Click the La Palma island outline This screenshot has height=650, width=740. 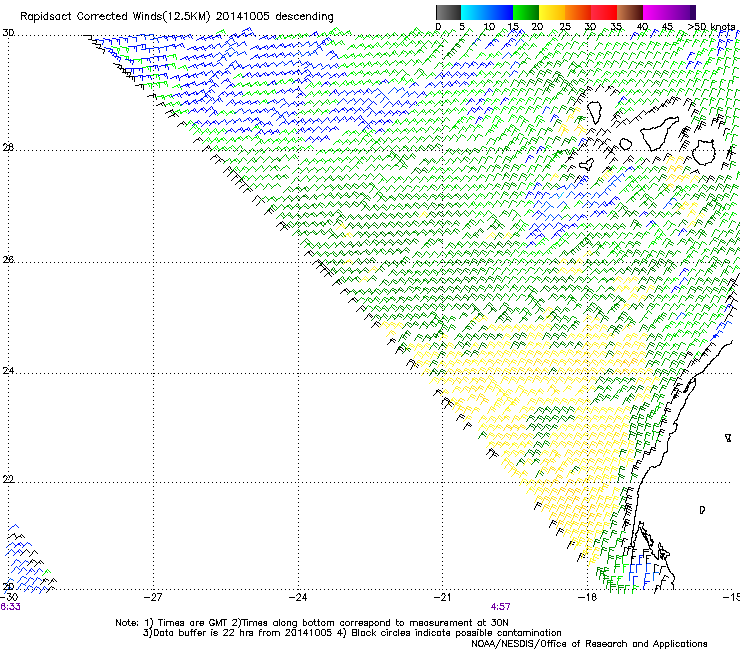click(594, 112)
